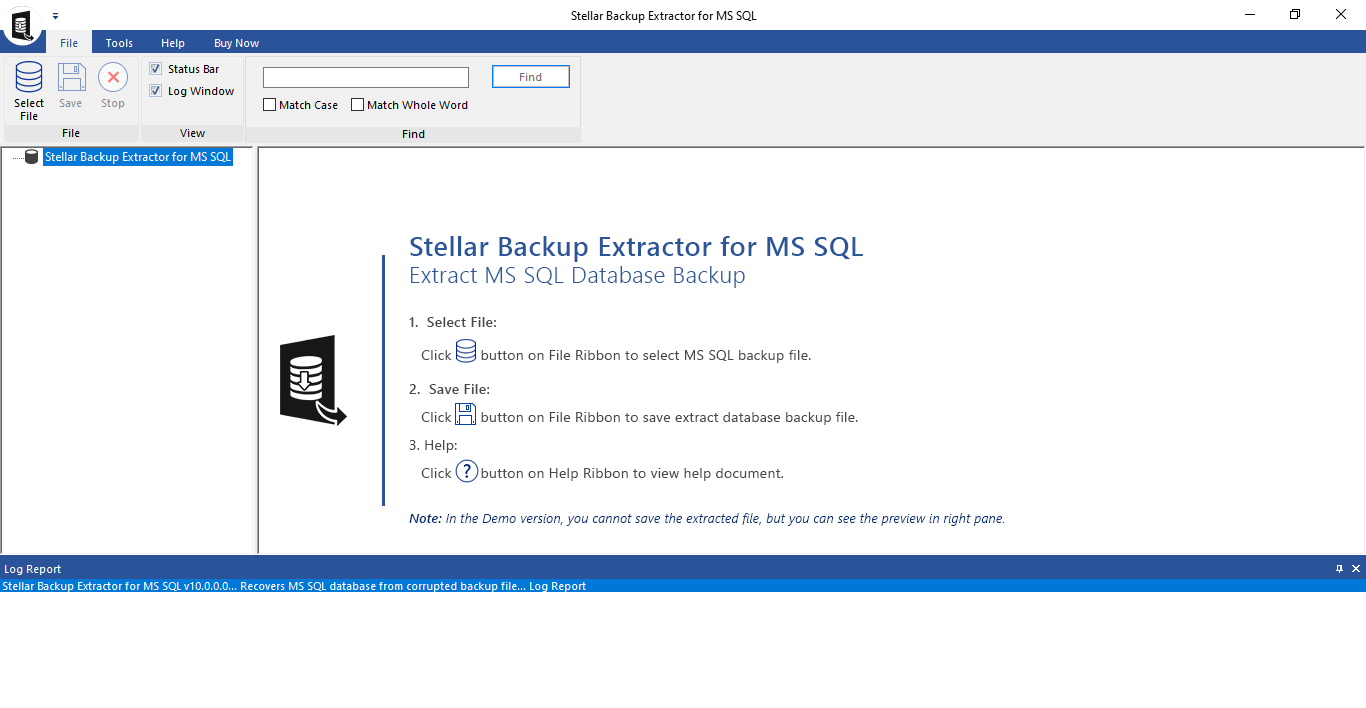This screenshot has height=708, width=1366.
Task: Click the Select File database icon
Action: [29, 78]
